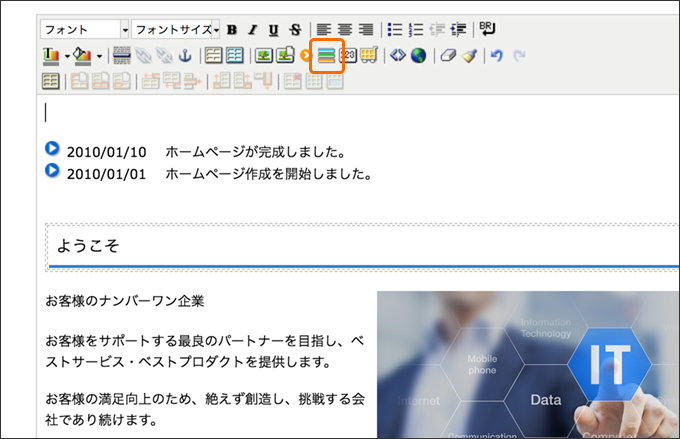Click the unlink broken chain icon
680x439 pixels.
pos(164,56)
